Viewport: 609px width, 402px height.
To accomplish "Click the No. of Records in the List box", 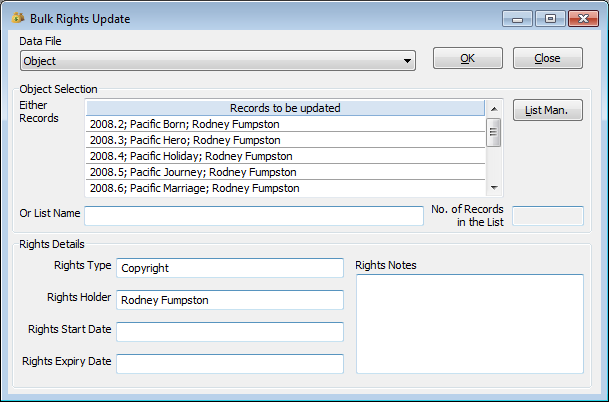I will click(548, 216).
